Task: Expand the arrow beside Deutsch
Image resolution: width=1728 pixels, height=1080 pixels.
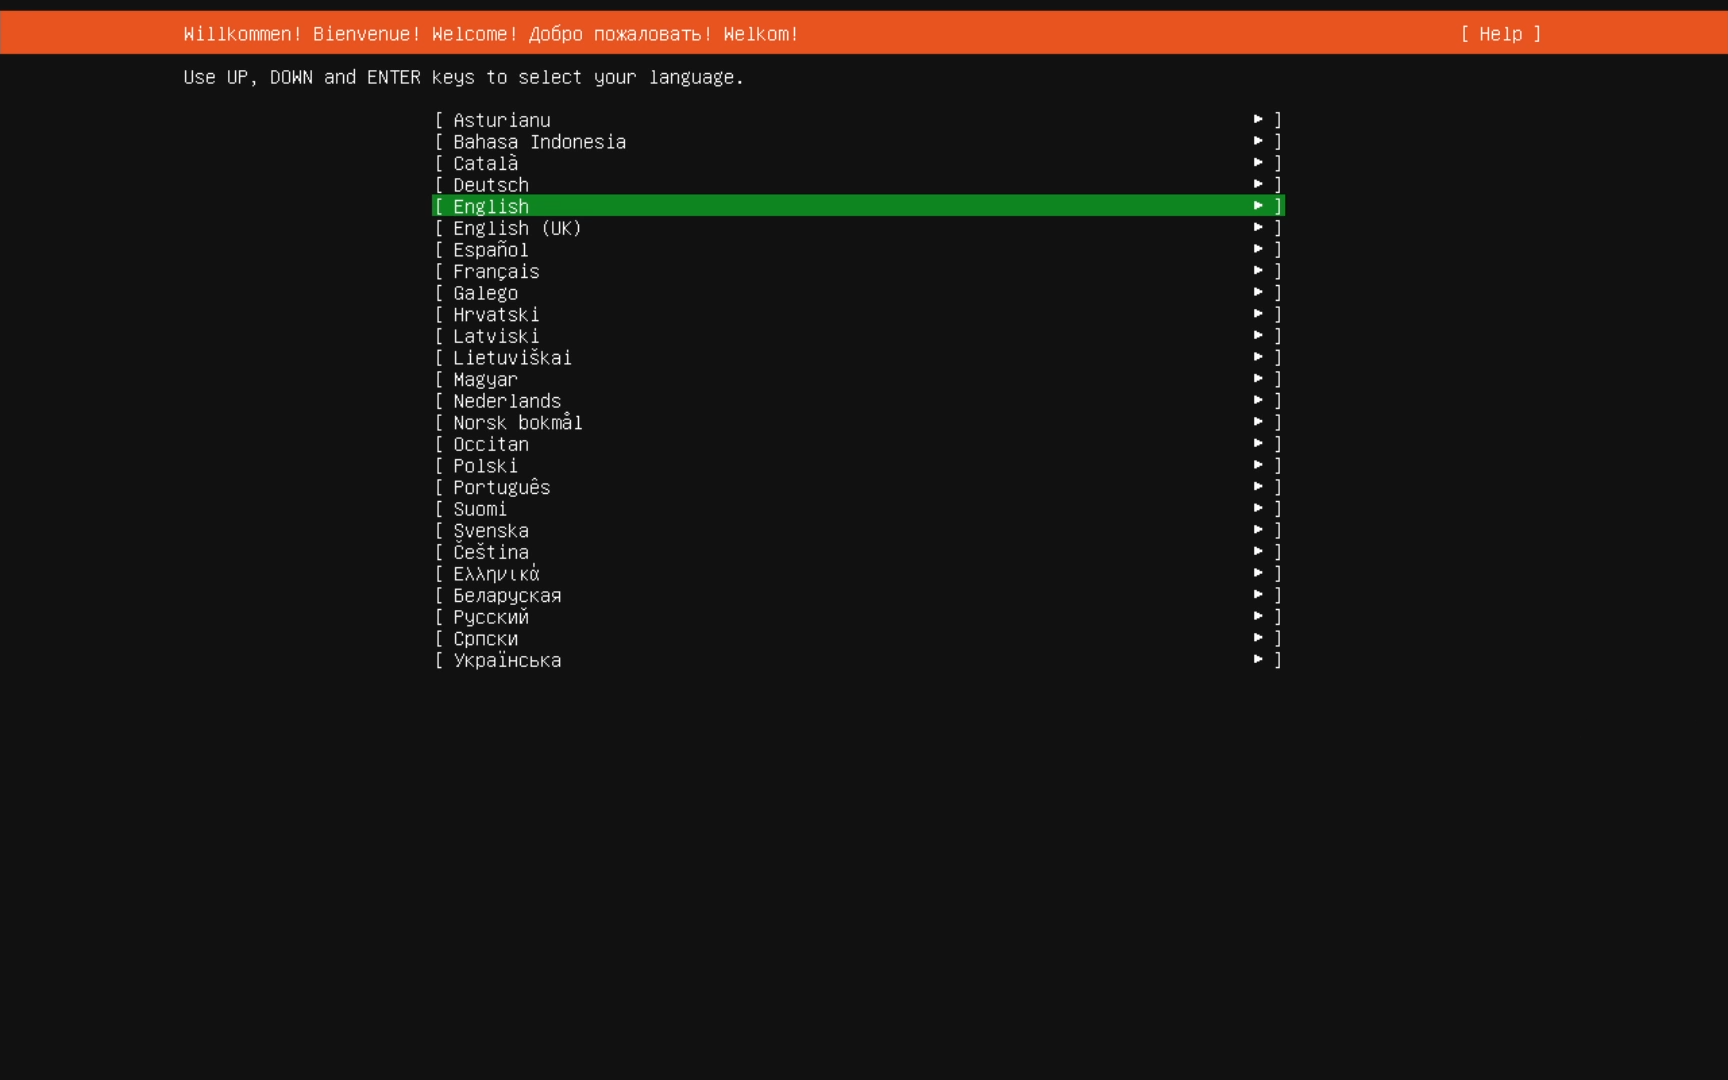Action: click(x=1259, y=183)
